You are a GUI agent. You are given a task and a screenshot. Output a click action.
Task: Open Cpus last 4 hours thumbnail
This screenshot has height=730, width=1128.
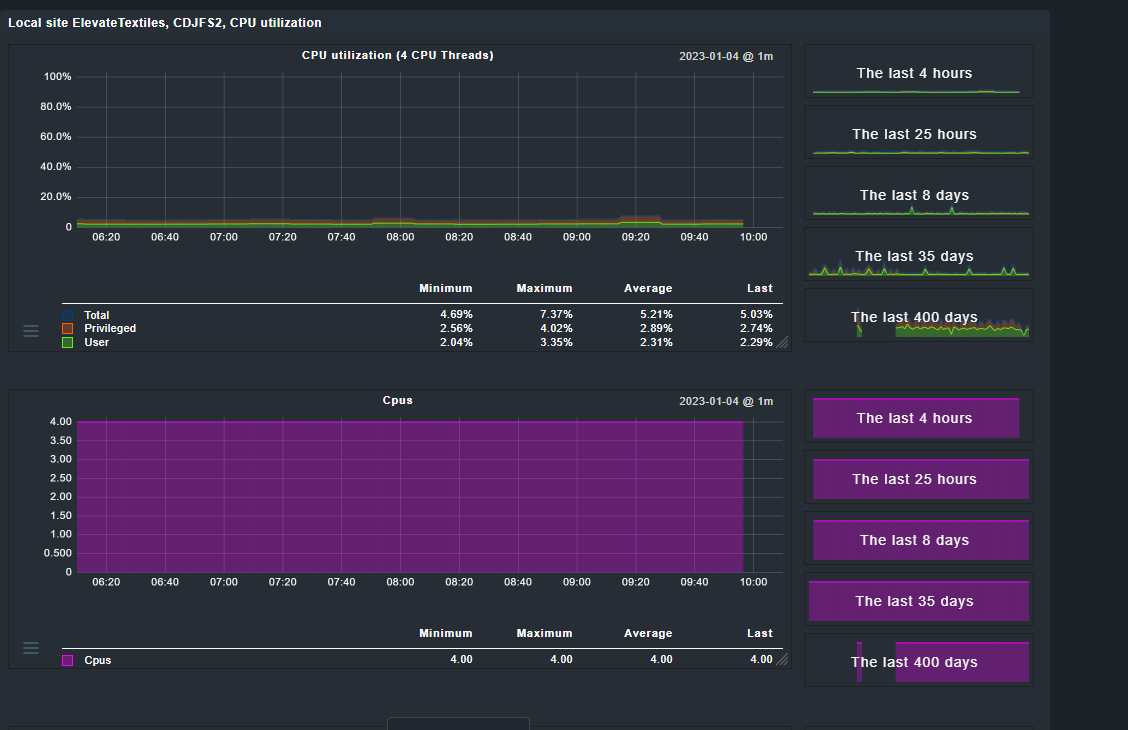tap(919, 416)
